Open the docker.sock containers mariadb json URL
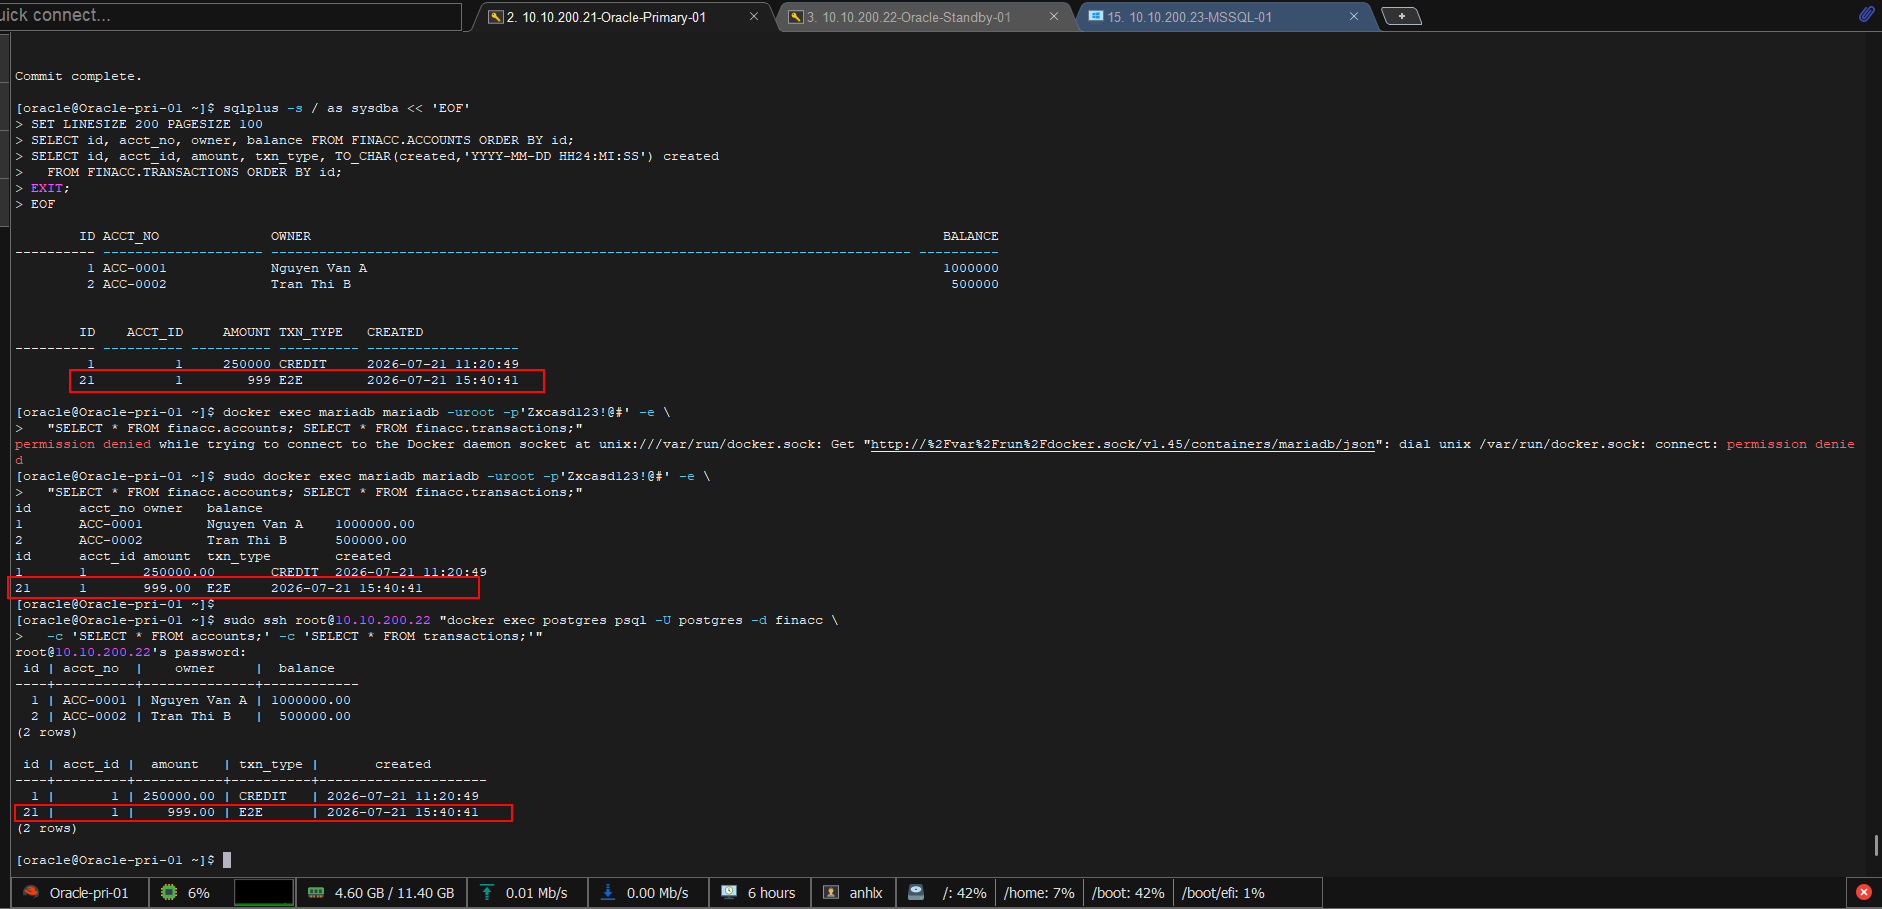This screenshot has height=909, width=1882. point(1123,444)
